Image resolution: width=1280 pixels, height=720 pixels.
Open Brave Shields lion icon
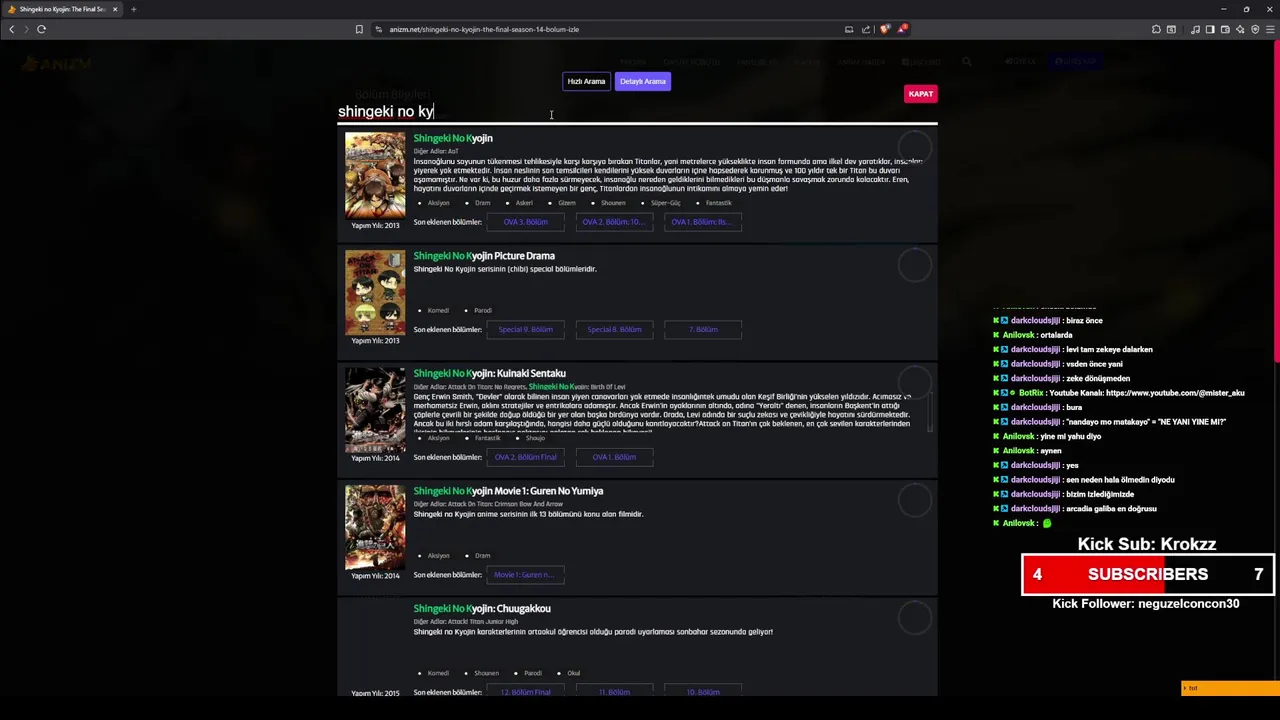click(x=885, y=29)
